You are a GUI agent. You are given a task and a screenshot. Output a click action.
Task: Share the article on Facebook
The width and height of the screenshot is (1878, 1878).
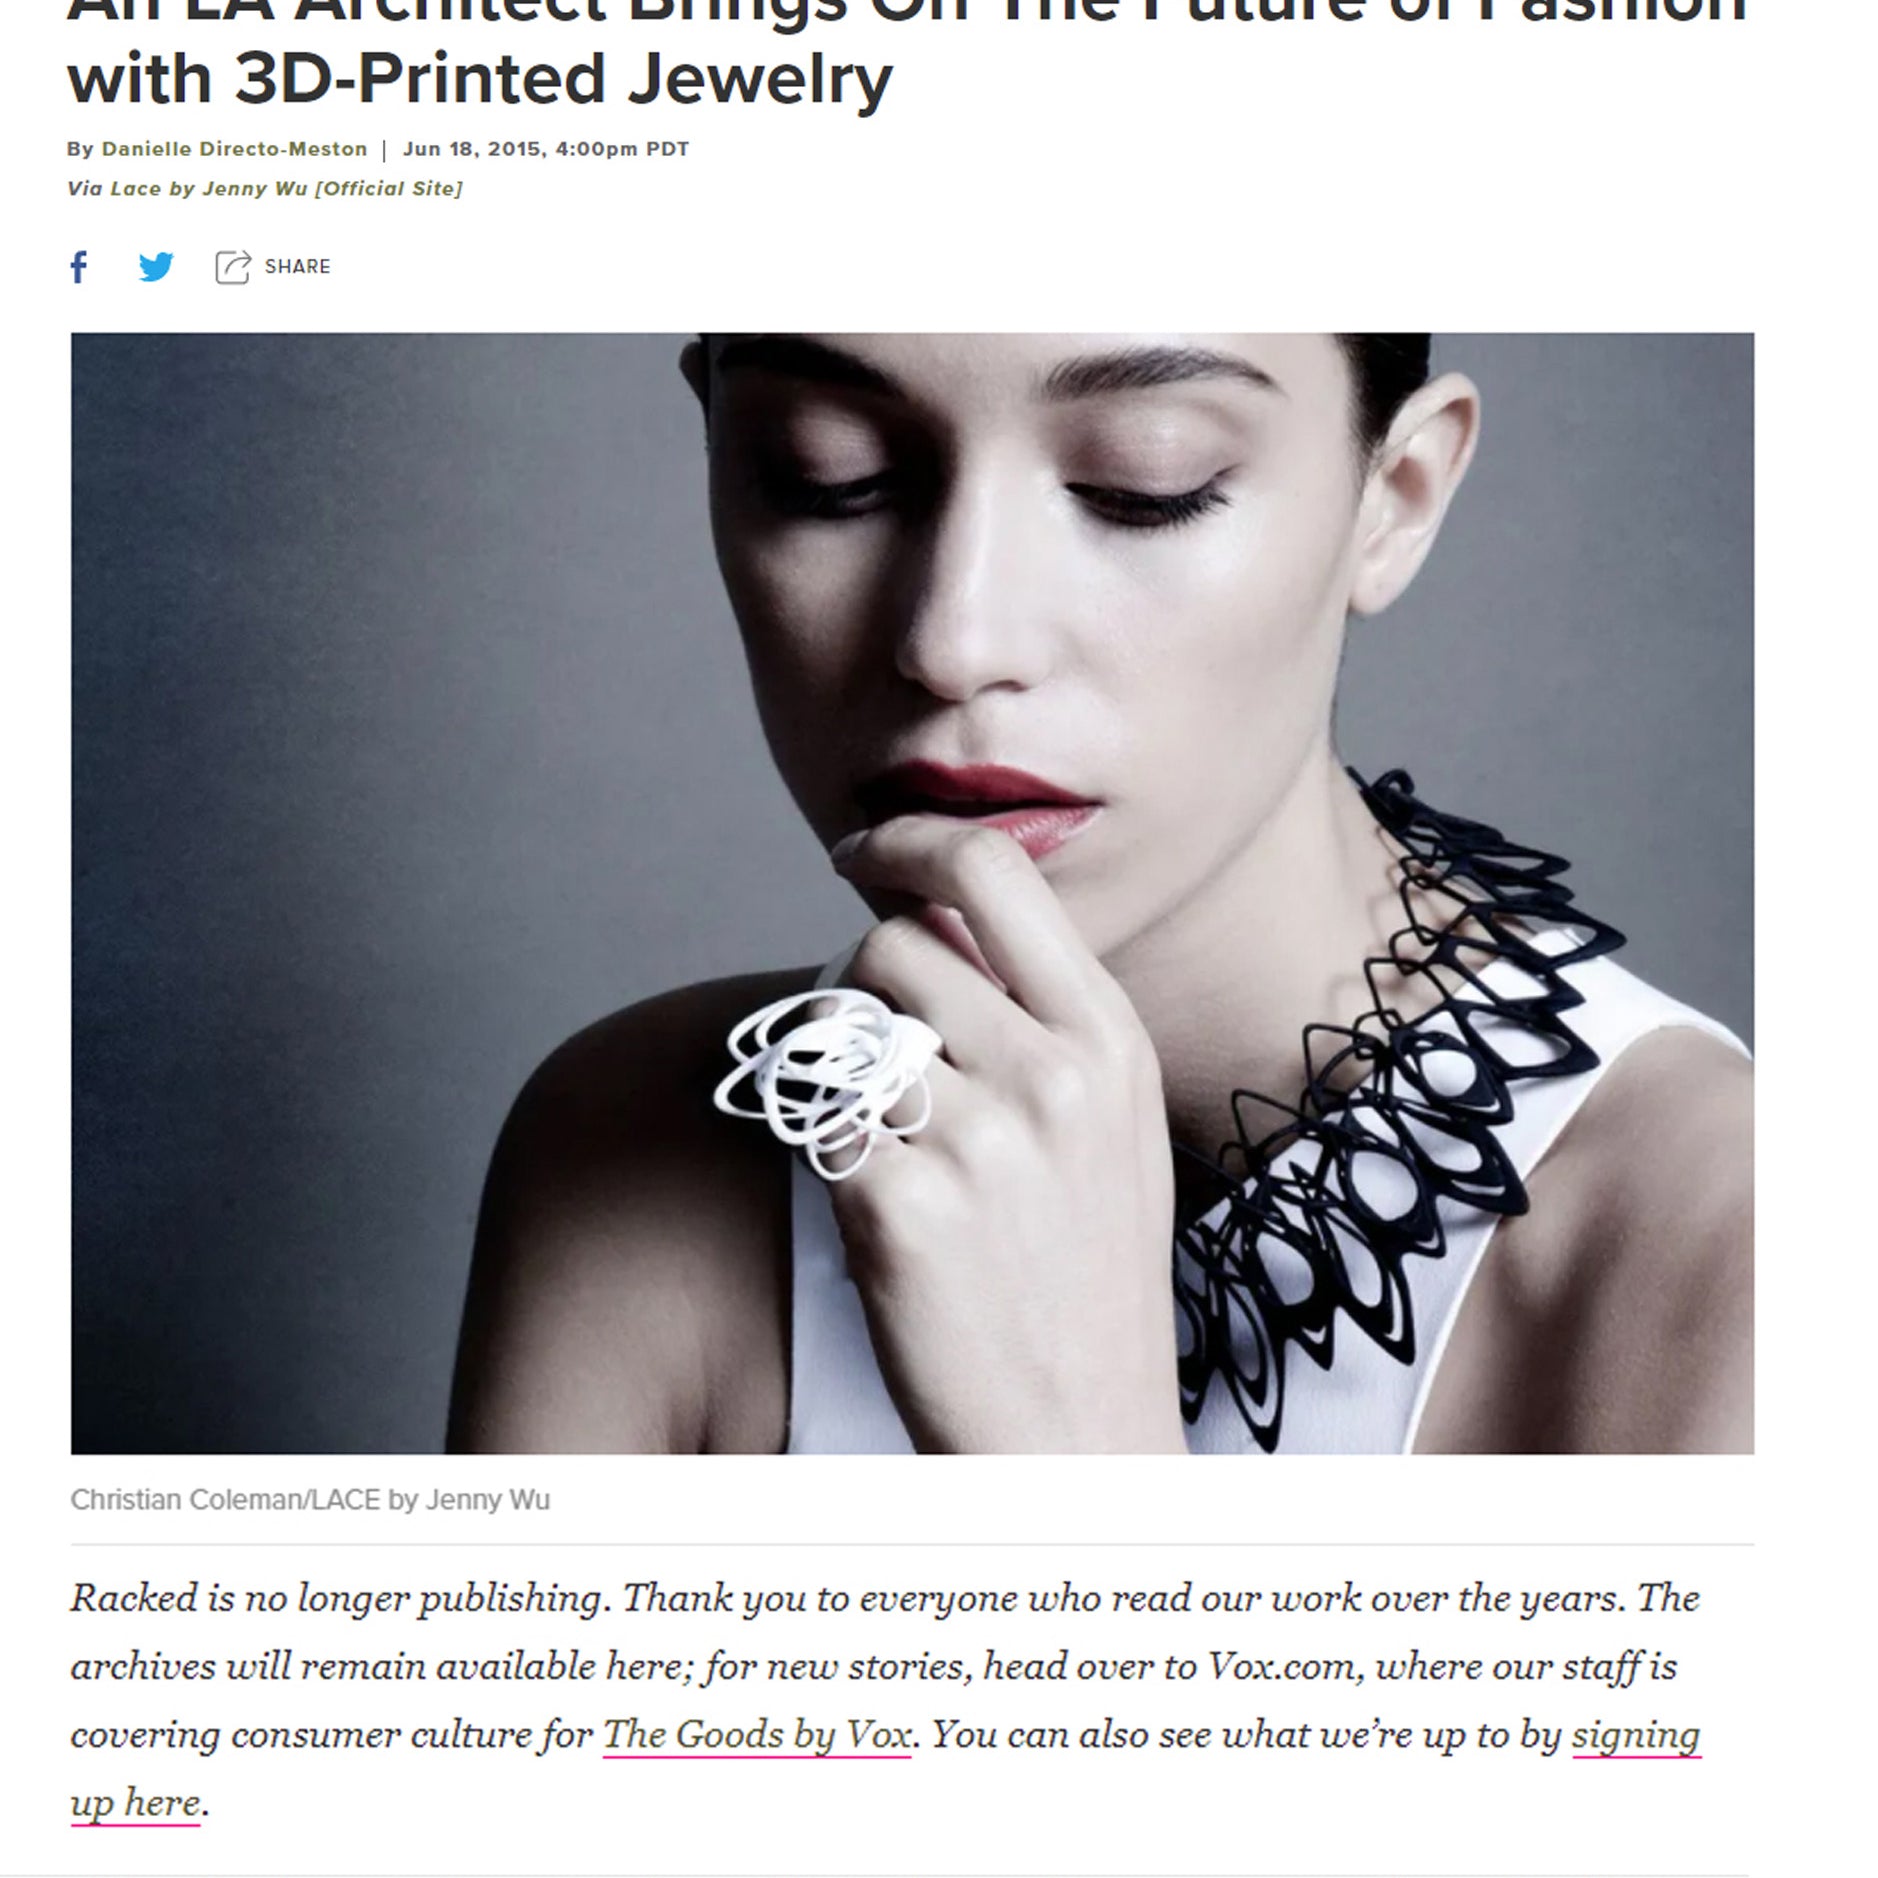tap(79, 267)
